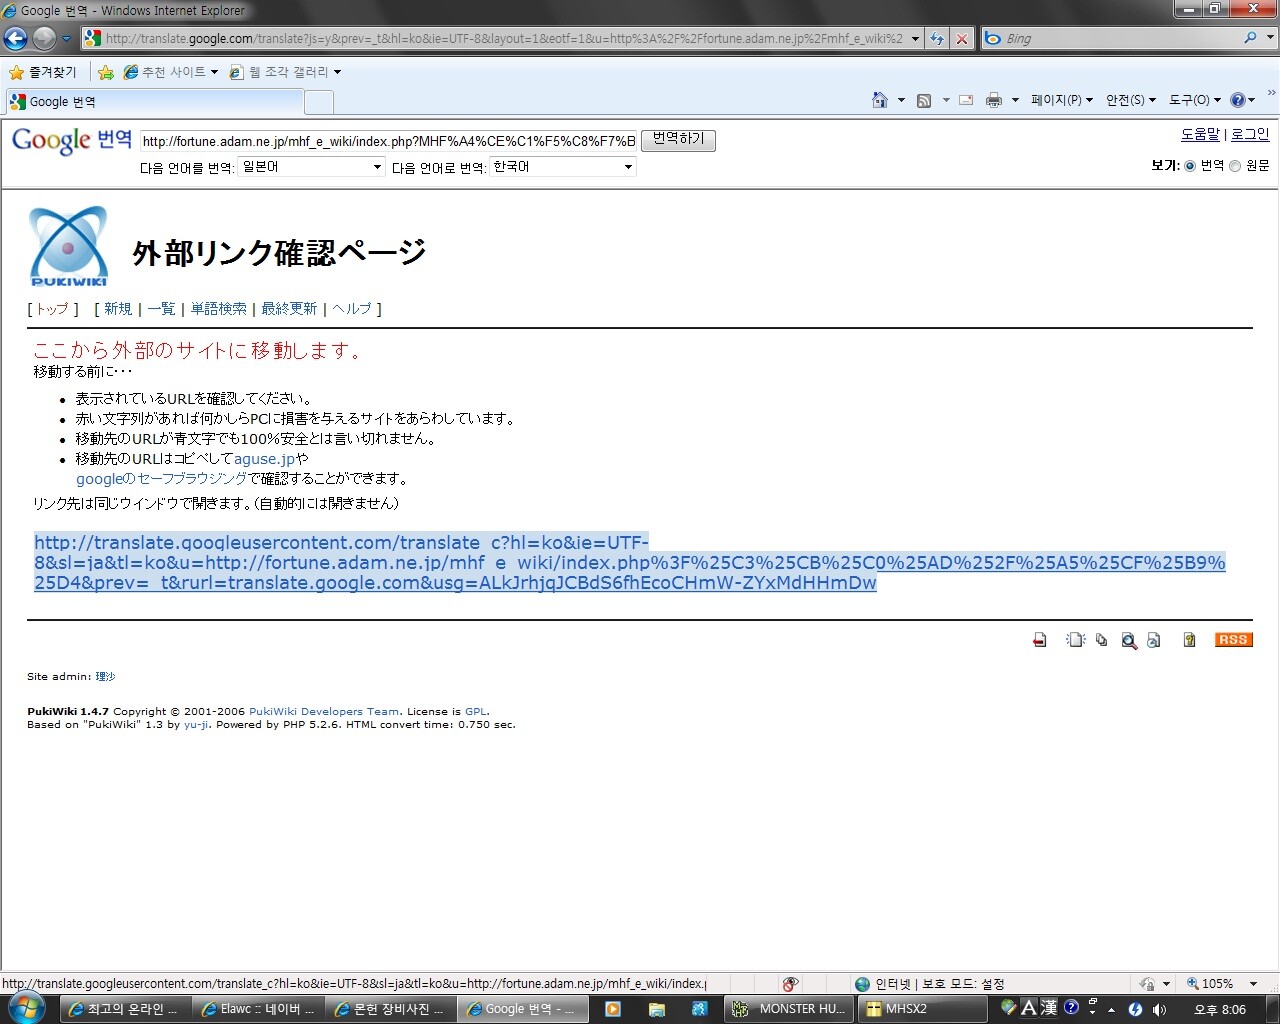1280x1024 pixels.
Task: Select the 번역 view radio button
Action: tap(1190, 166)
